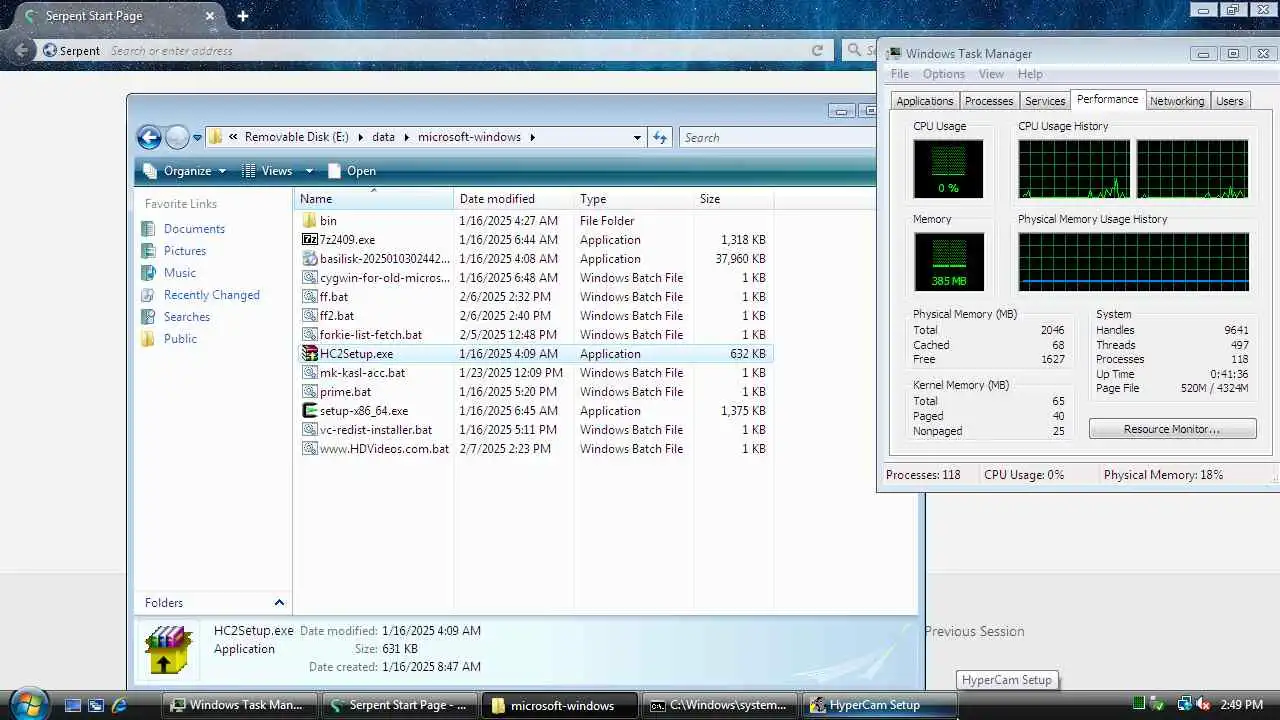Click the microsoft-windows breadcrumb segment
Screen dimensions: 1280x720
coord(469,137)
